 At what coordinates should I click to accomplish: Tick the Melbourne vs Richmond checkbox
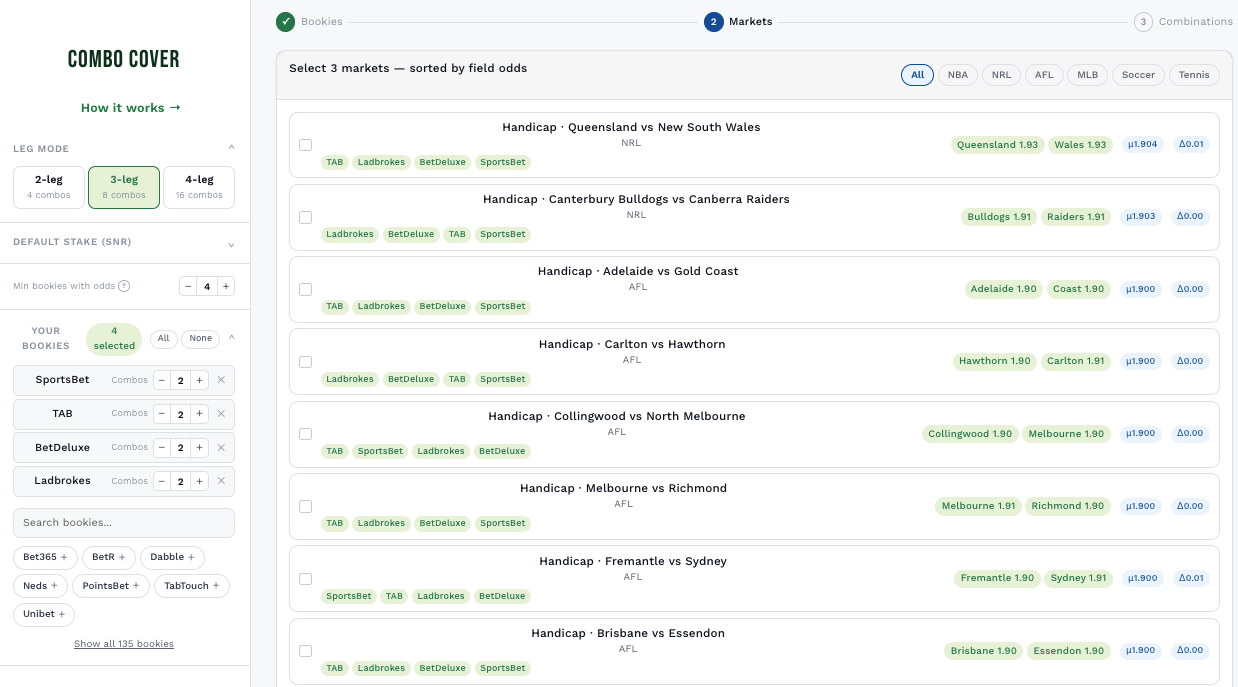(306, 506)
